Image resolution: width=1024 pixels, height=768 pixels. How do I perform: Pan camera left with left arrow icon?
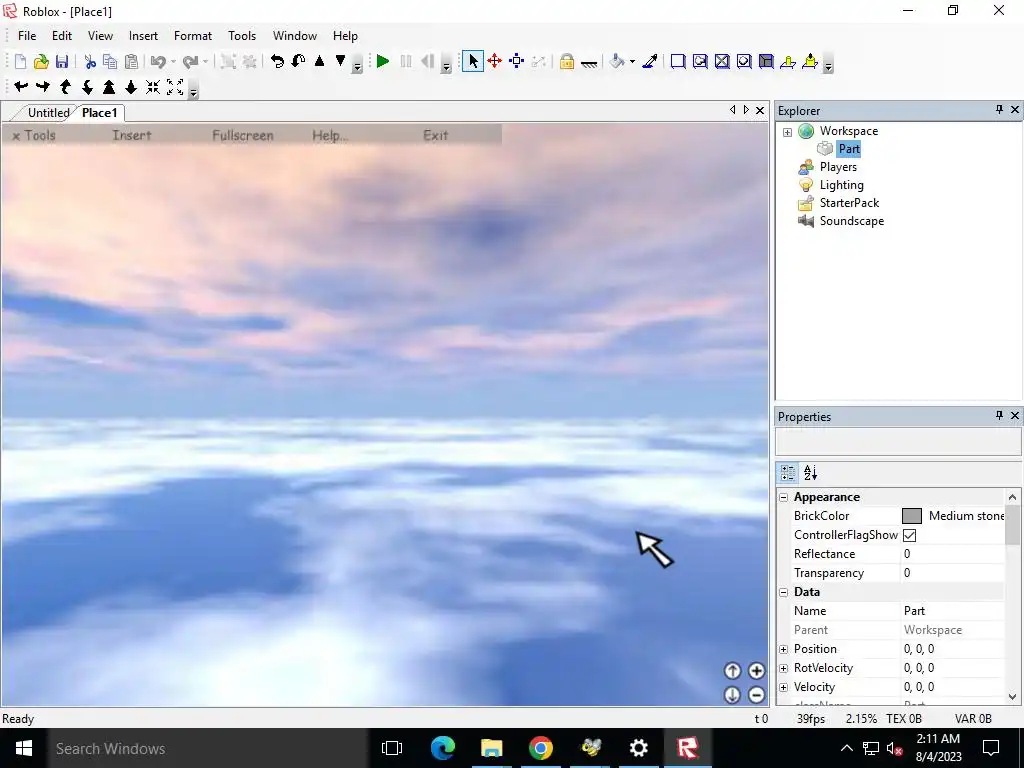21,86
